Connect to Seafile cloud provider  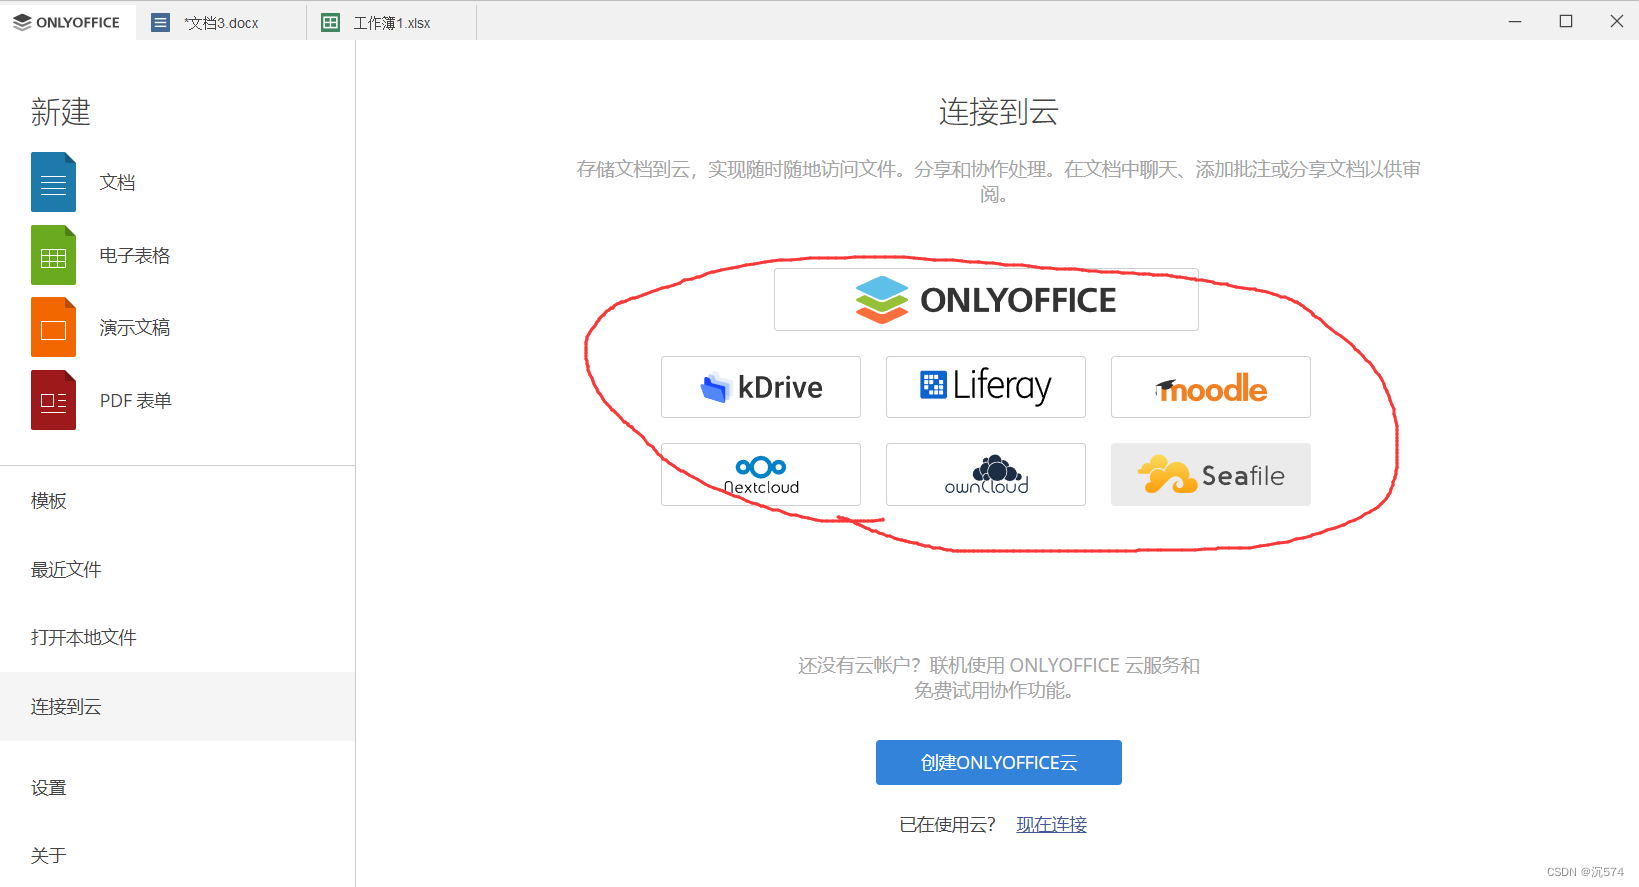(1211, 474)
